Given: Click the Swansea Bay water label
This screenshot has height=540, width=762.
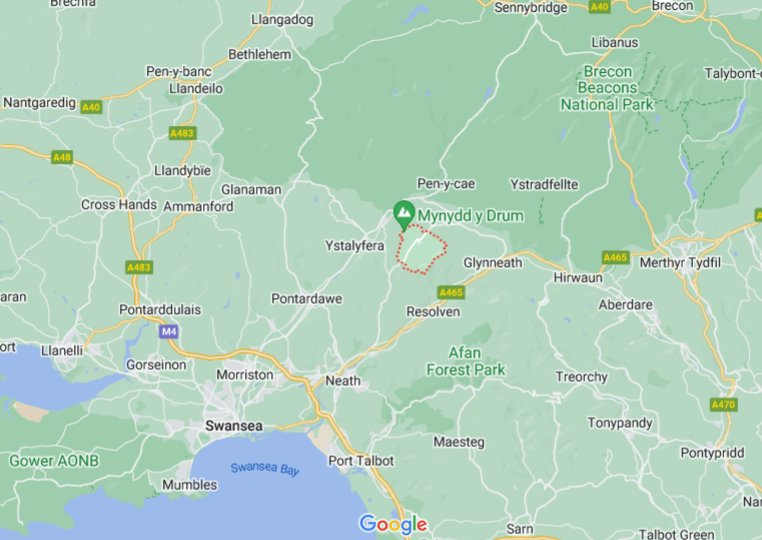Looking at the screenshot, I should [x=265, y=469].
